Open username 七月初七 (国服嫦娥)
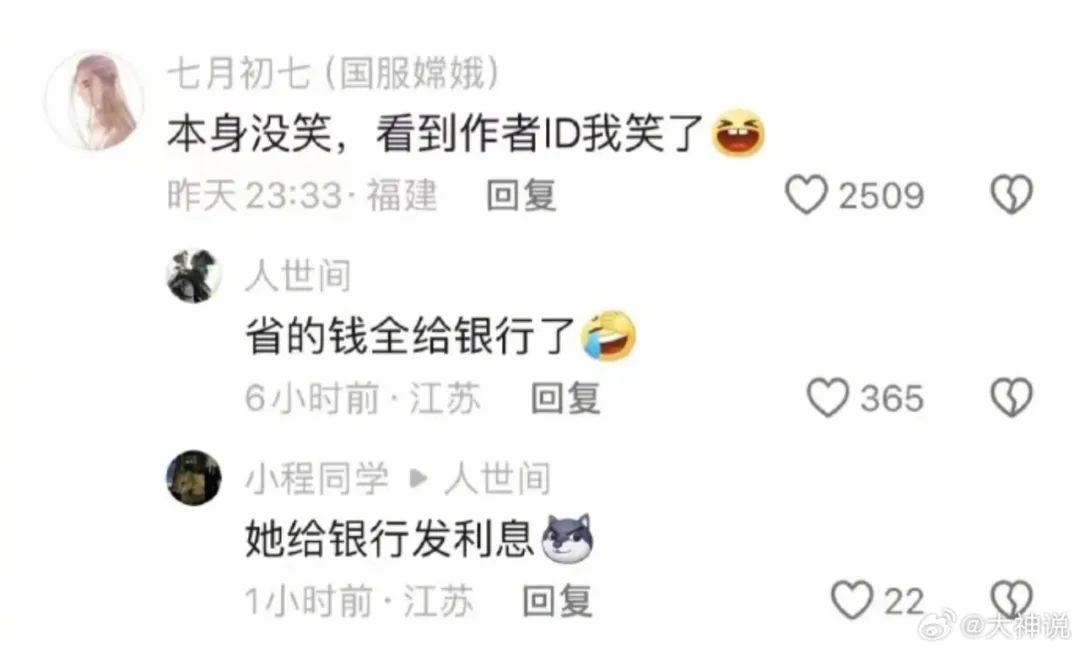1080x651 pixels. pyautogui.click(x=333, y=73)
